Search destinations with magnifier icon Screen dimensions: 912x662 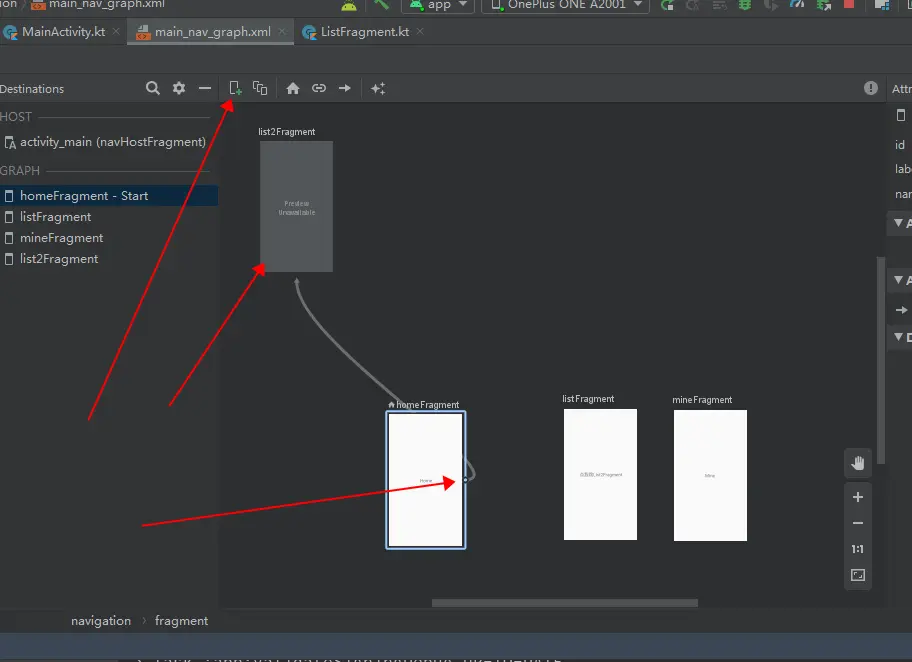tap(153, 88)
